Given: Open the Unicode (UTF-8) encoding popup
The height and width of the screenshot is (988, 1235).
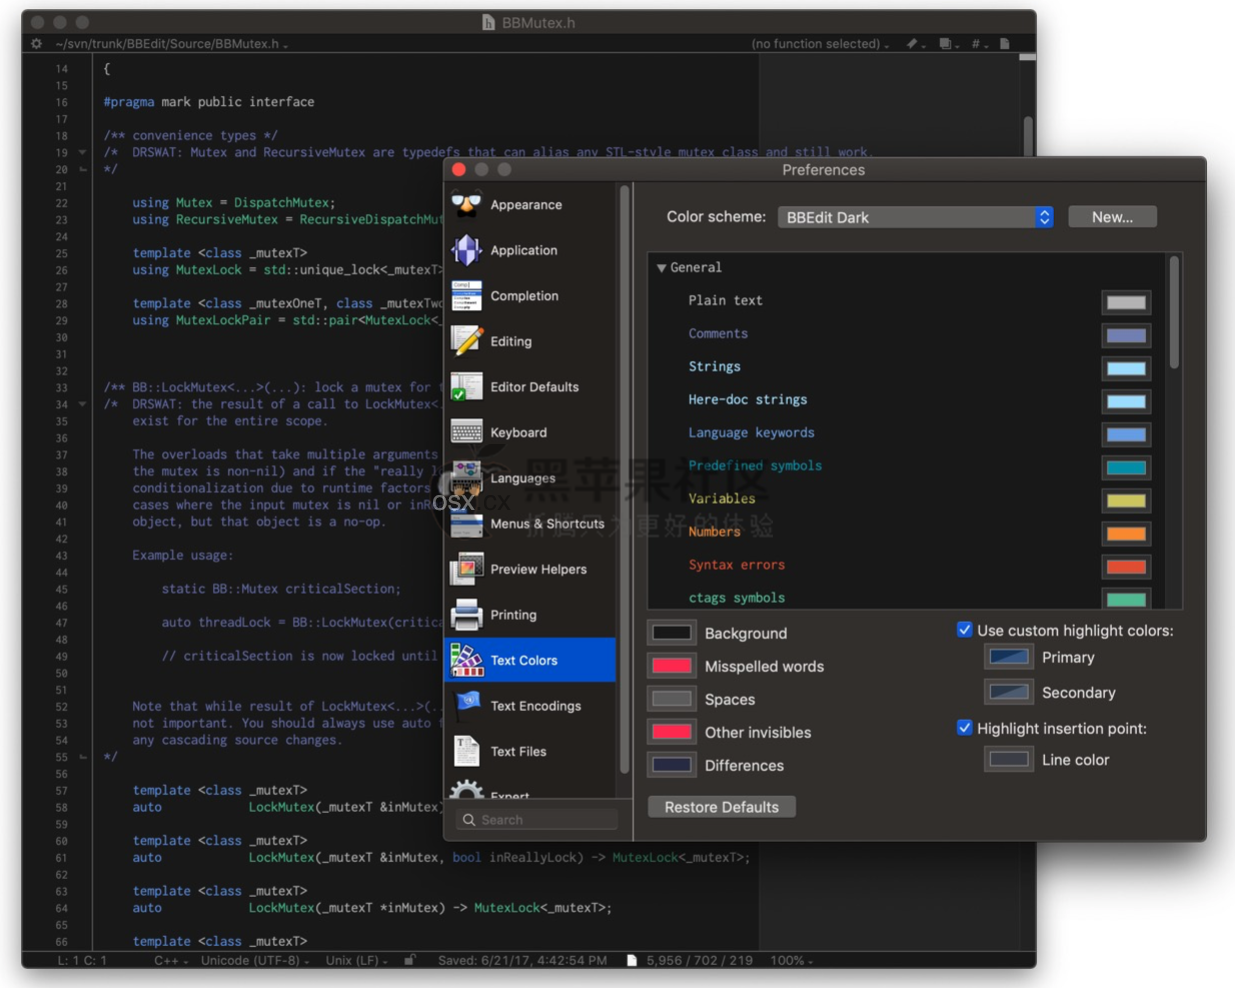Looking at the screenshot, I should (x=255, y=960).
